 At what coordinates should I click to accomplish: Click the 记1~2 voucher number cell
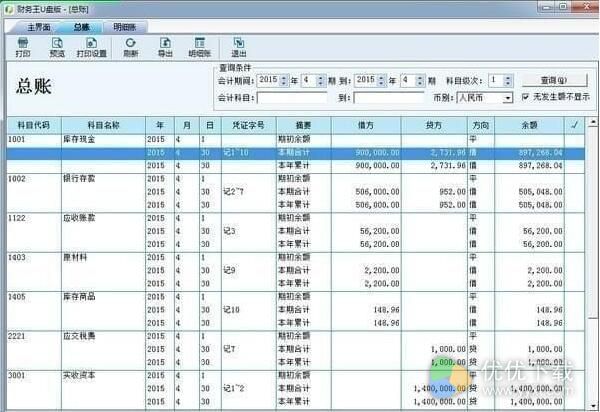(x=249, y=389)
